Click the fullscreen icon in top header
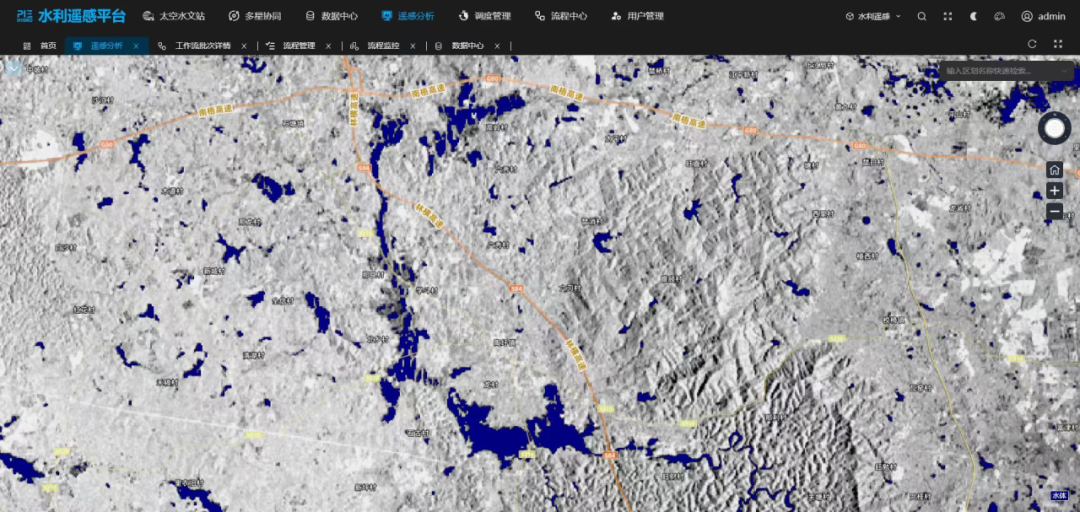This screenshot has height=512, width=1080. tap(948, 16)
